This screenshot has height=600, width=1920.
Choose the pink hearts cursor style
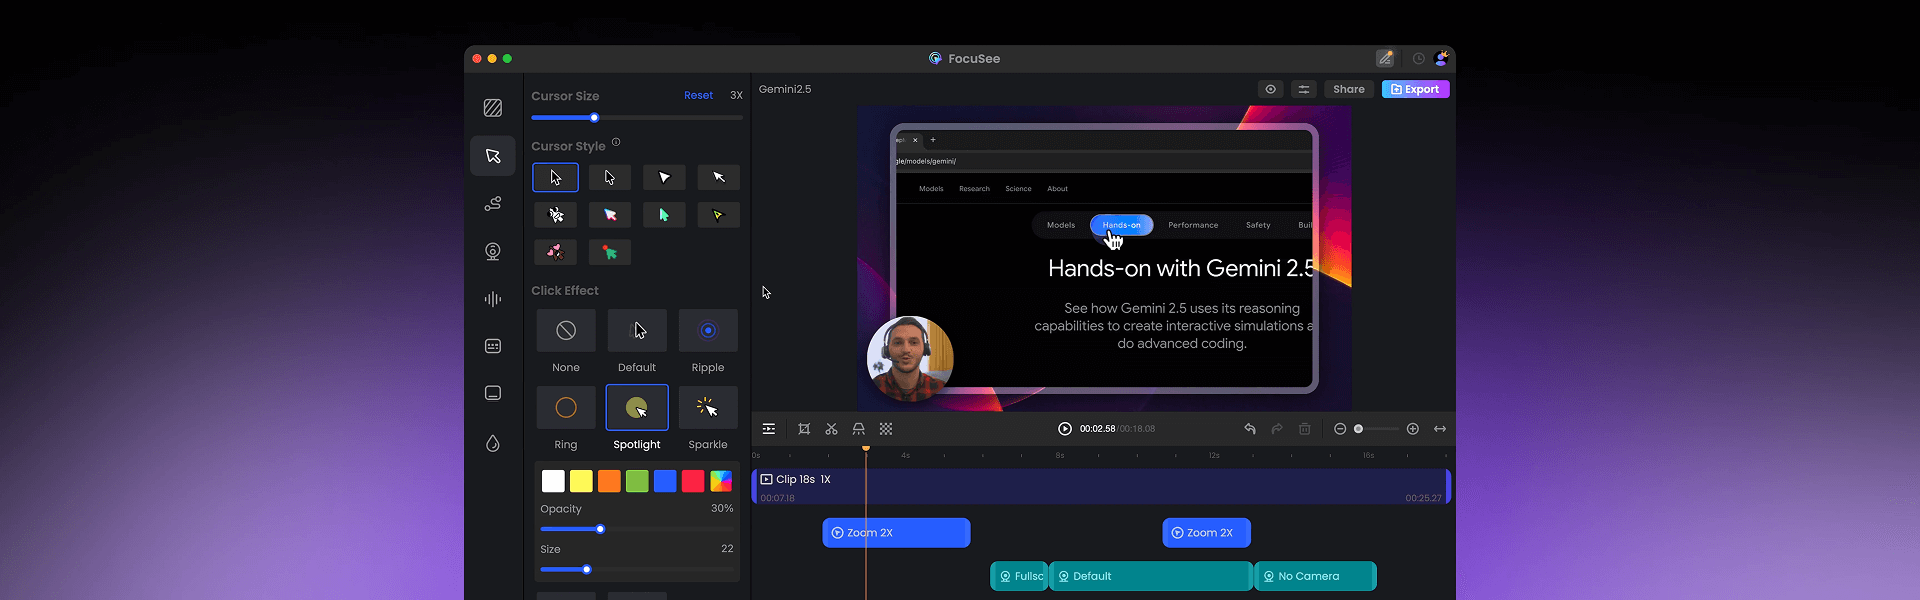click(556, 252)
